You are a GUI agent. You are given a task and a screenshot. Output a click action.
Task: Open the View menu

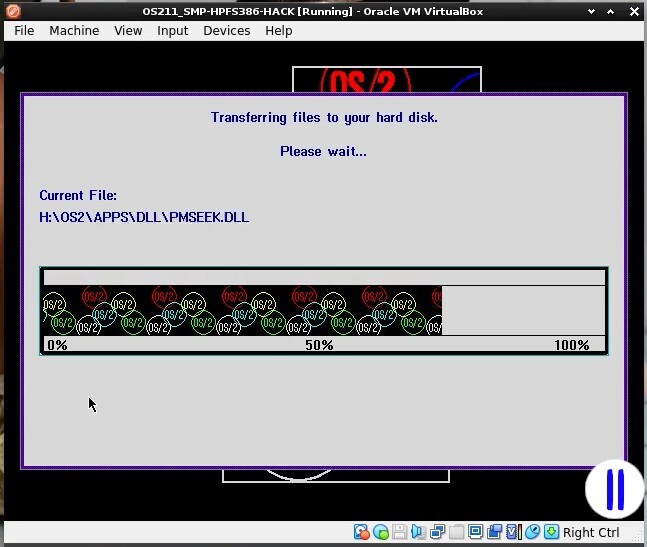pyautogui.click(x=128, y=31)
